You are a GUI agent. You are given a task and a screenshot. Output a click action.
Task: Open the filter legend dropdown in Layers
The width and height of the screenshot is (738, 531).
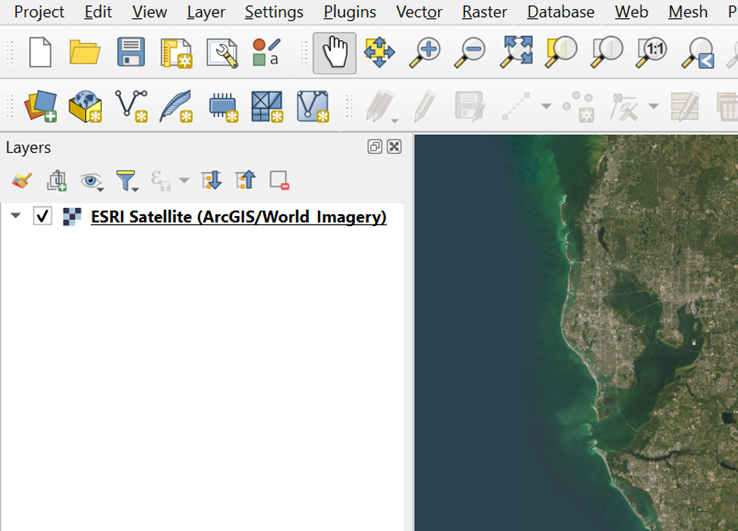tap(126, 181)
